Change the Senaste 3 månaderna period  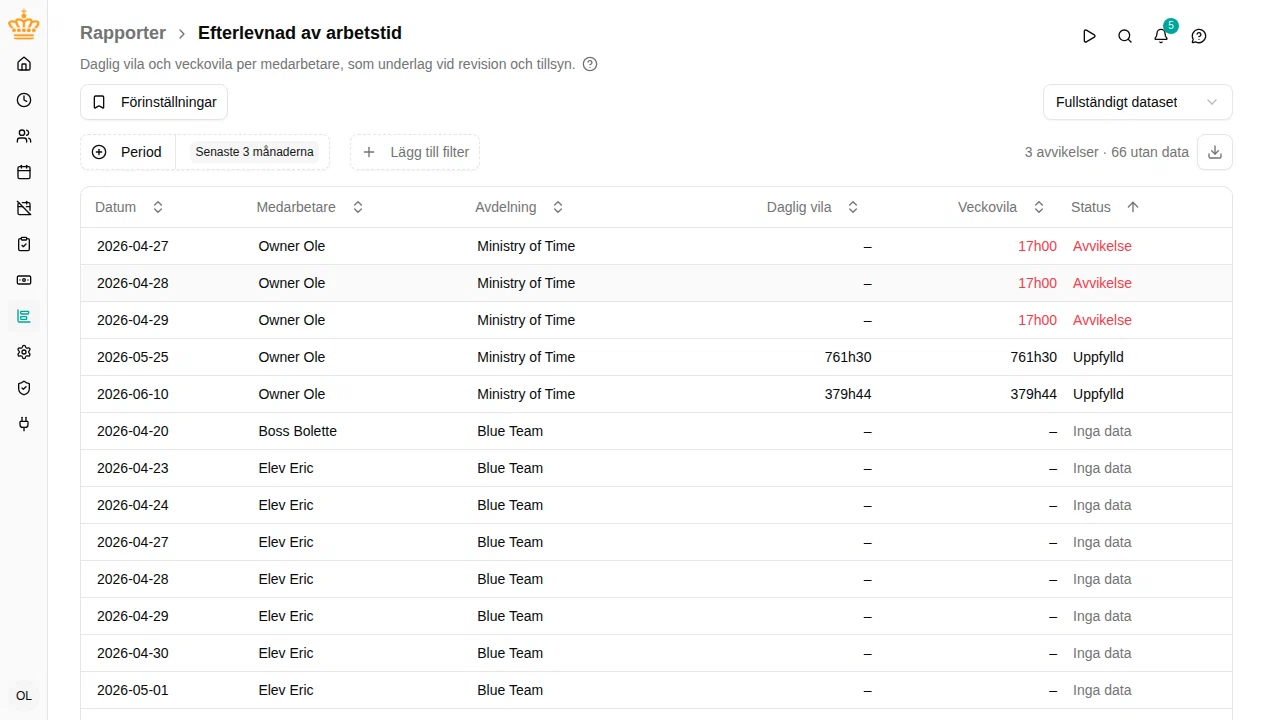point(254,152)
